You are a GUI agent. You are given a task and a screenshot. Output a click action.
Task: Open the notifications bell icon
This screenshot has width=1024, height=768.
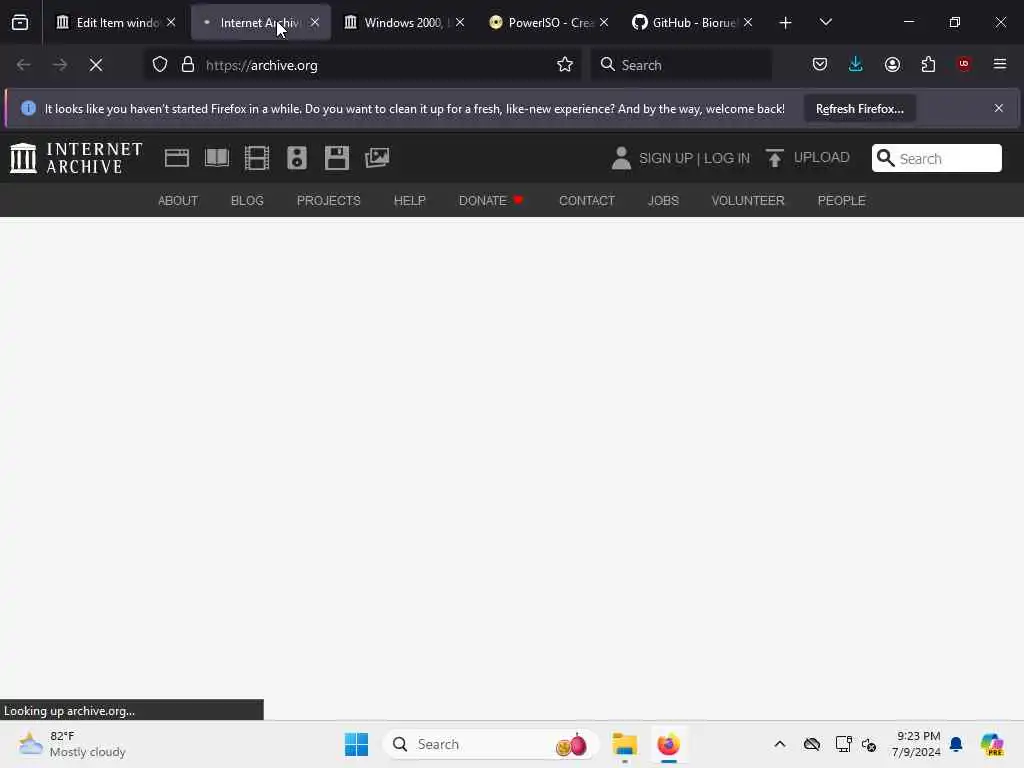click(956, 744)
